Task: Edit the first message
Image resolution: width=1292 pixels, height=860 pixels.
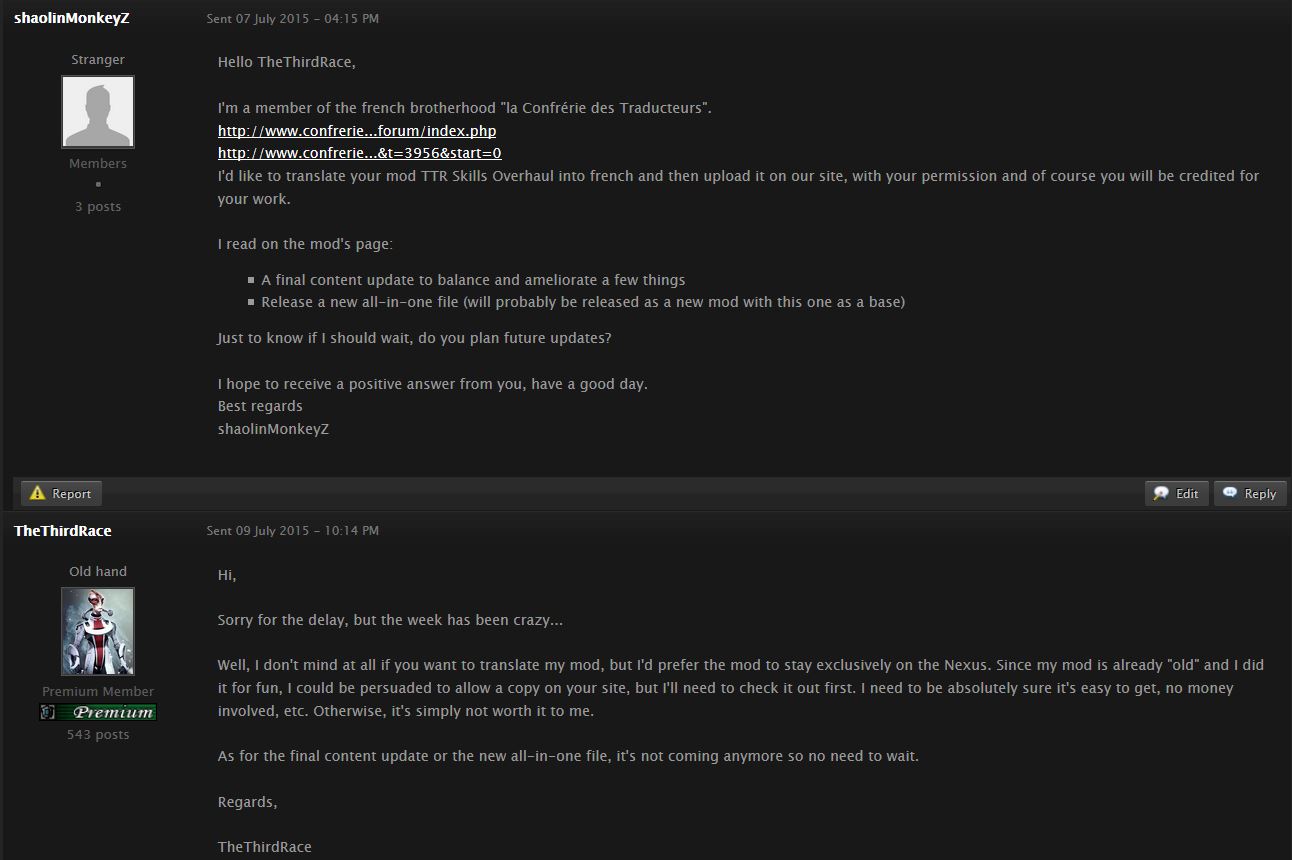Action: (x=1177, y=493)
